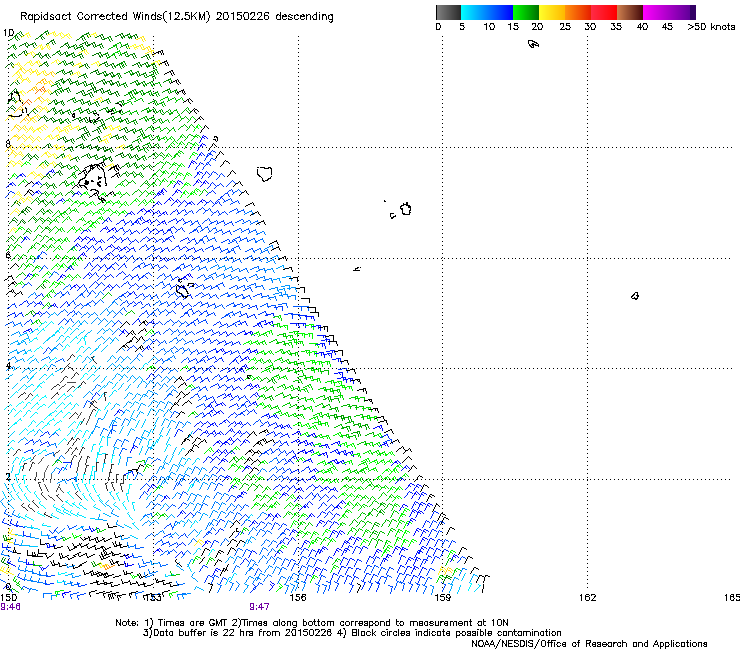740x650 pixels.
Task: Click the latitude label '2' on left axis
Action: point(8,477)
